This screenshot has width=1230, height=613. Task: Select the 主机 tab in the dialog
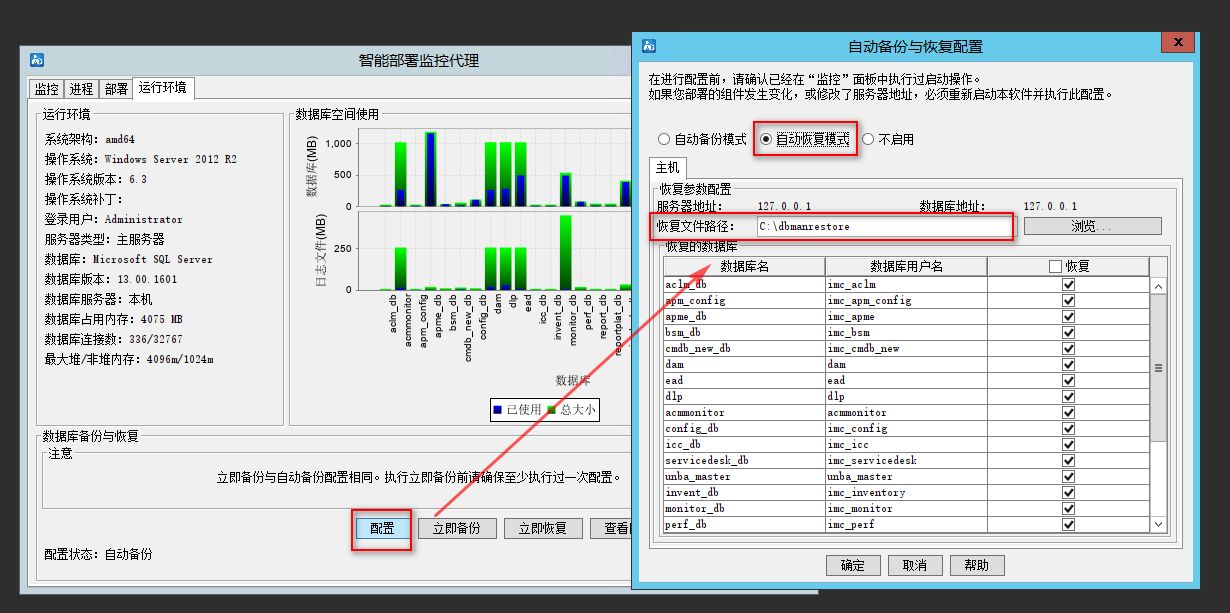pos(667,167)
